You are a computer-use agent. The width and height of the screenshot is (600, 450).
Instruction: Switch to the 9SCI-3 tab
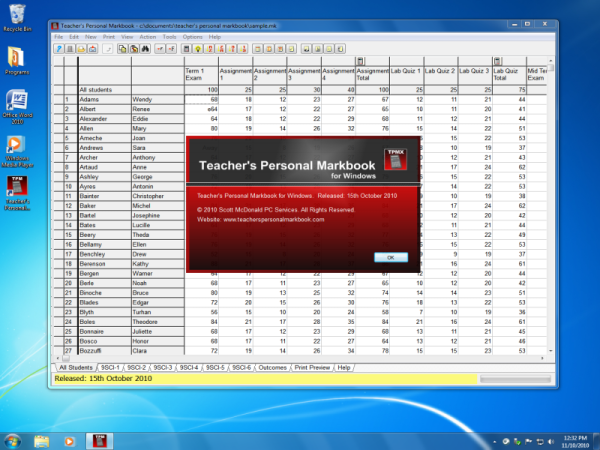(163, 367)
